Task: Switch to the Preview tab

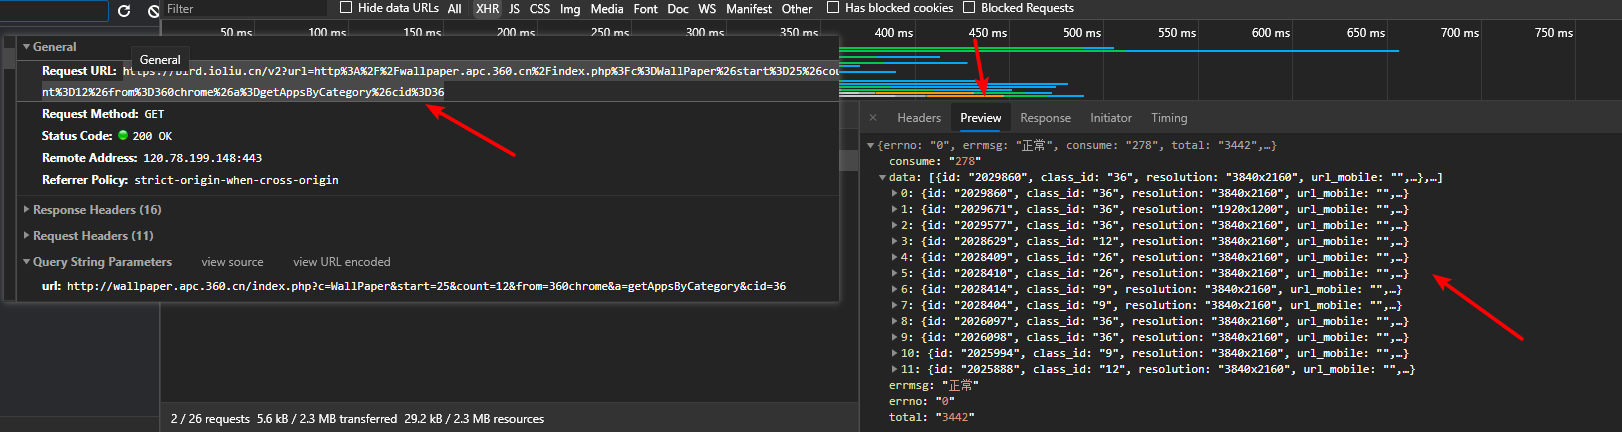Action: tap(981, 118)
